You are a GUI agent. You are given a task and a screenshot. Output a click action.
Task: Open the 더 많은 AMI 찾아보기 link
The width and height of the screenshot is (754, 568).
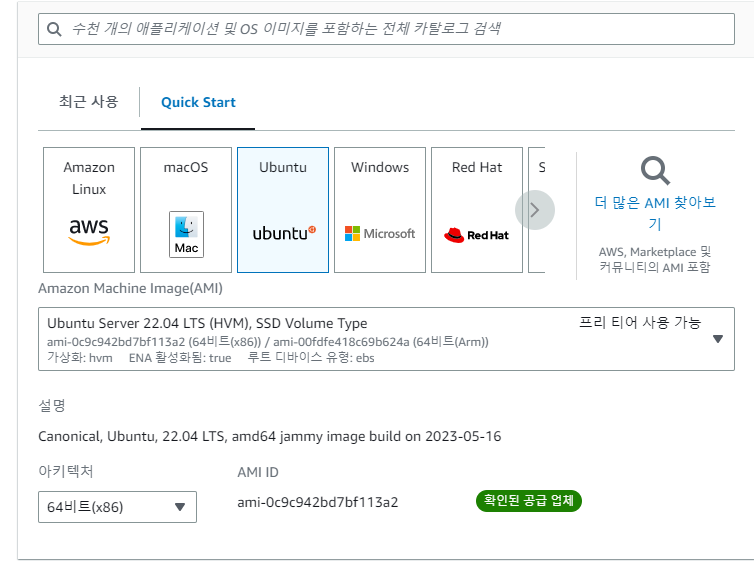(655, 213)
